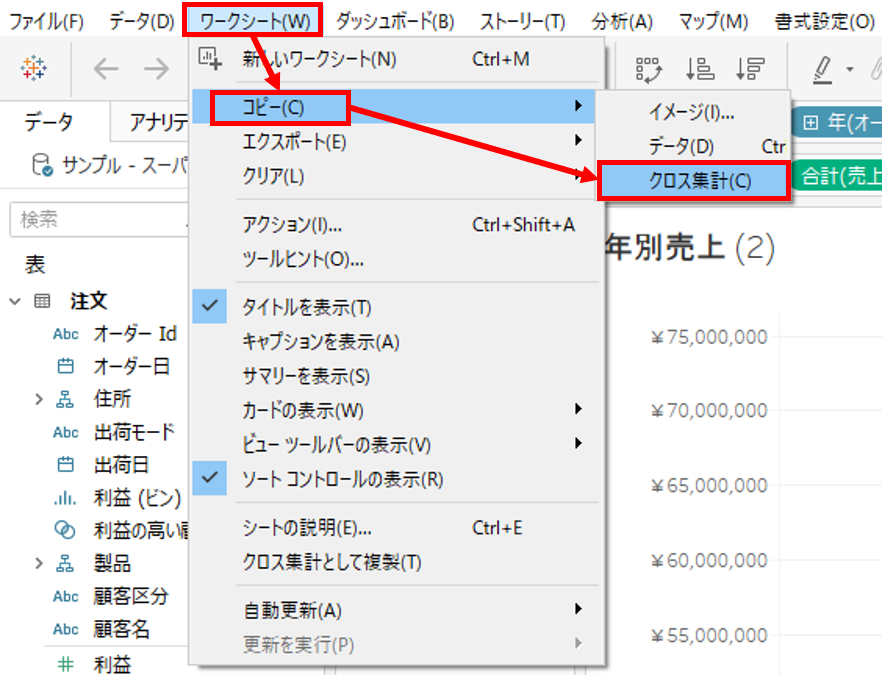This screenshot has height=675, width=882.
Task: Click the Tableau logo in the top-left corner
Action: click(35, 68)
